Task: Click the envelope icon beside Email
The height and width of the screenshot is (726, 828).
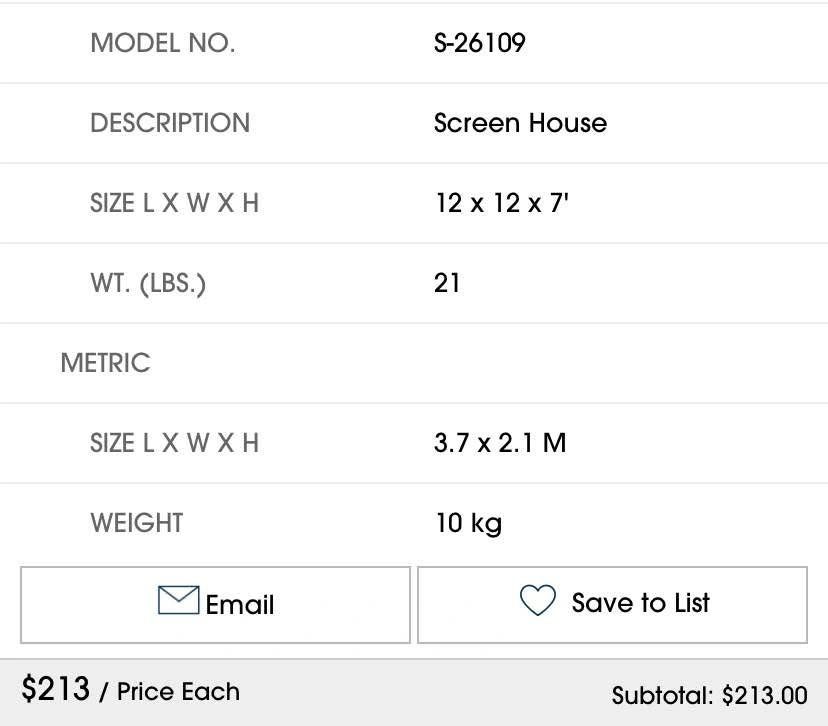Action: (x=178, y=600)
